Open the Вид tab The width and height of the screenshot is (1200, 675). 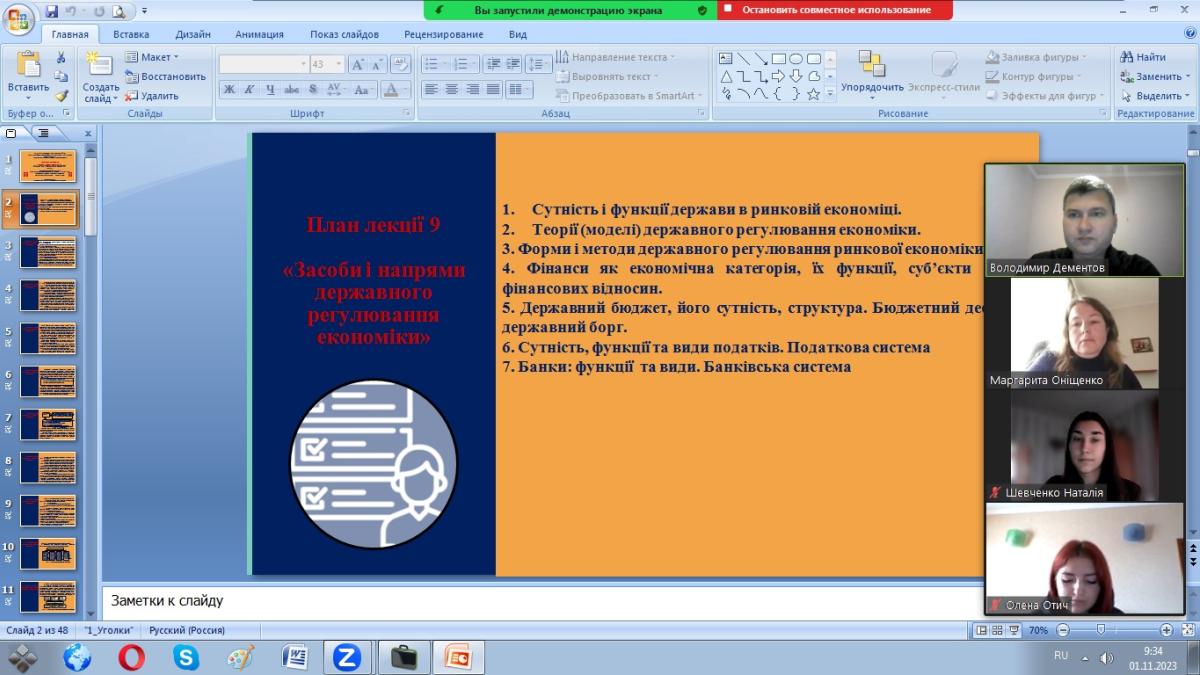517,34
